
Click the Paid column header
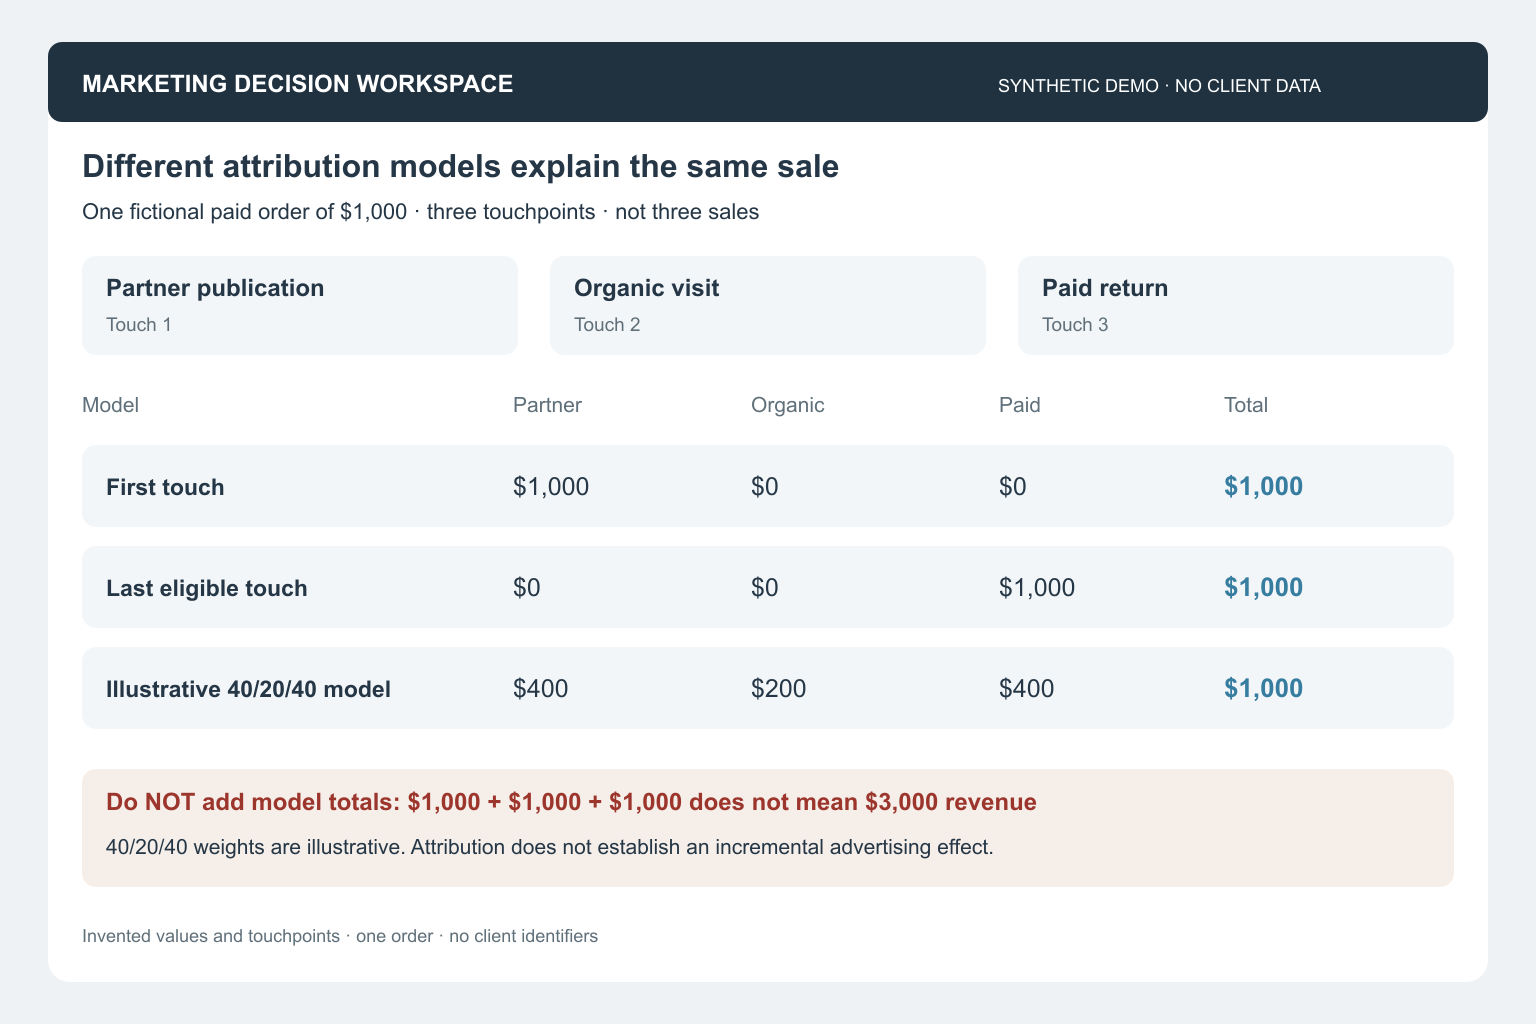point(1020,405)
